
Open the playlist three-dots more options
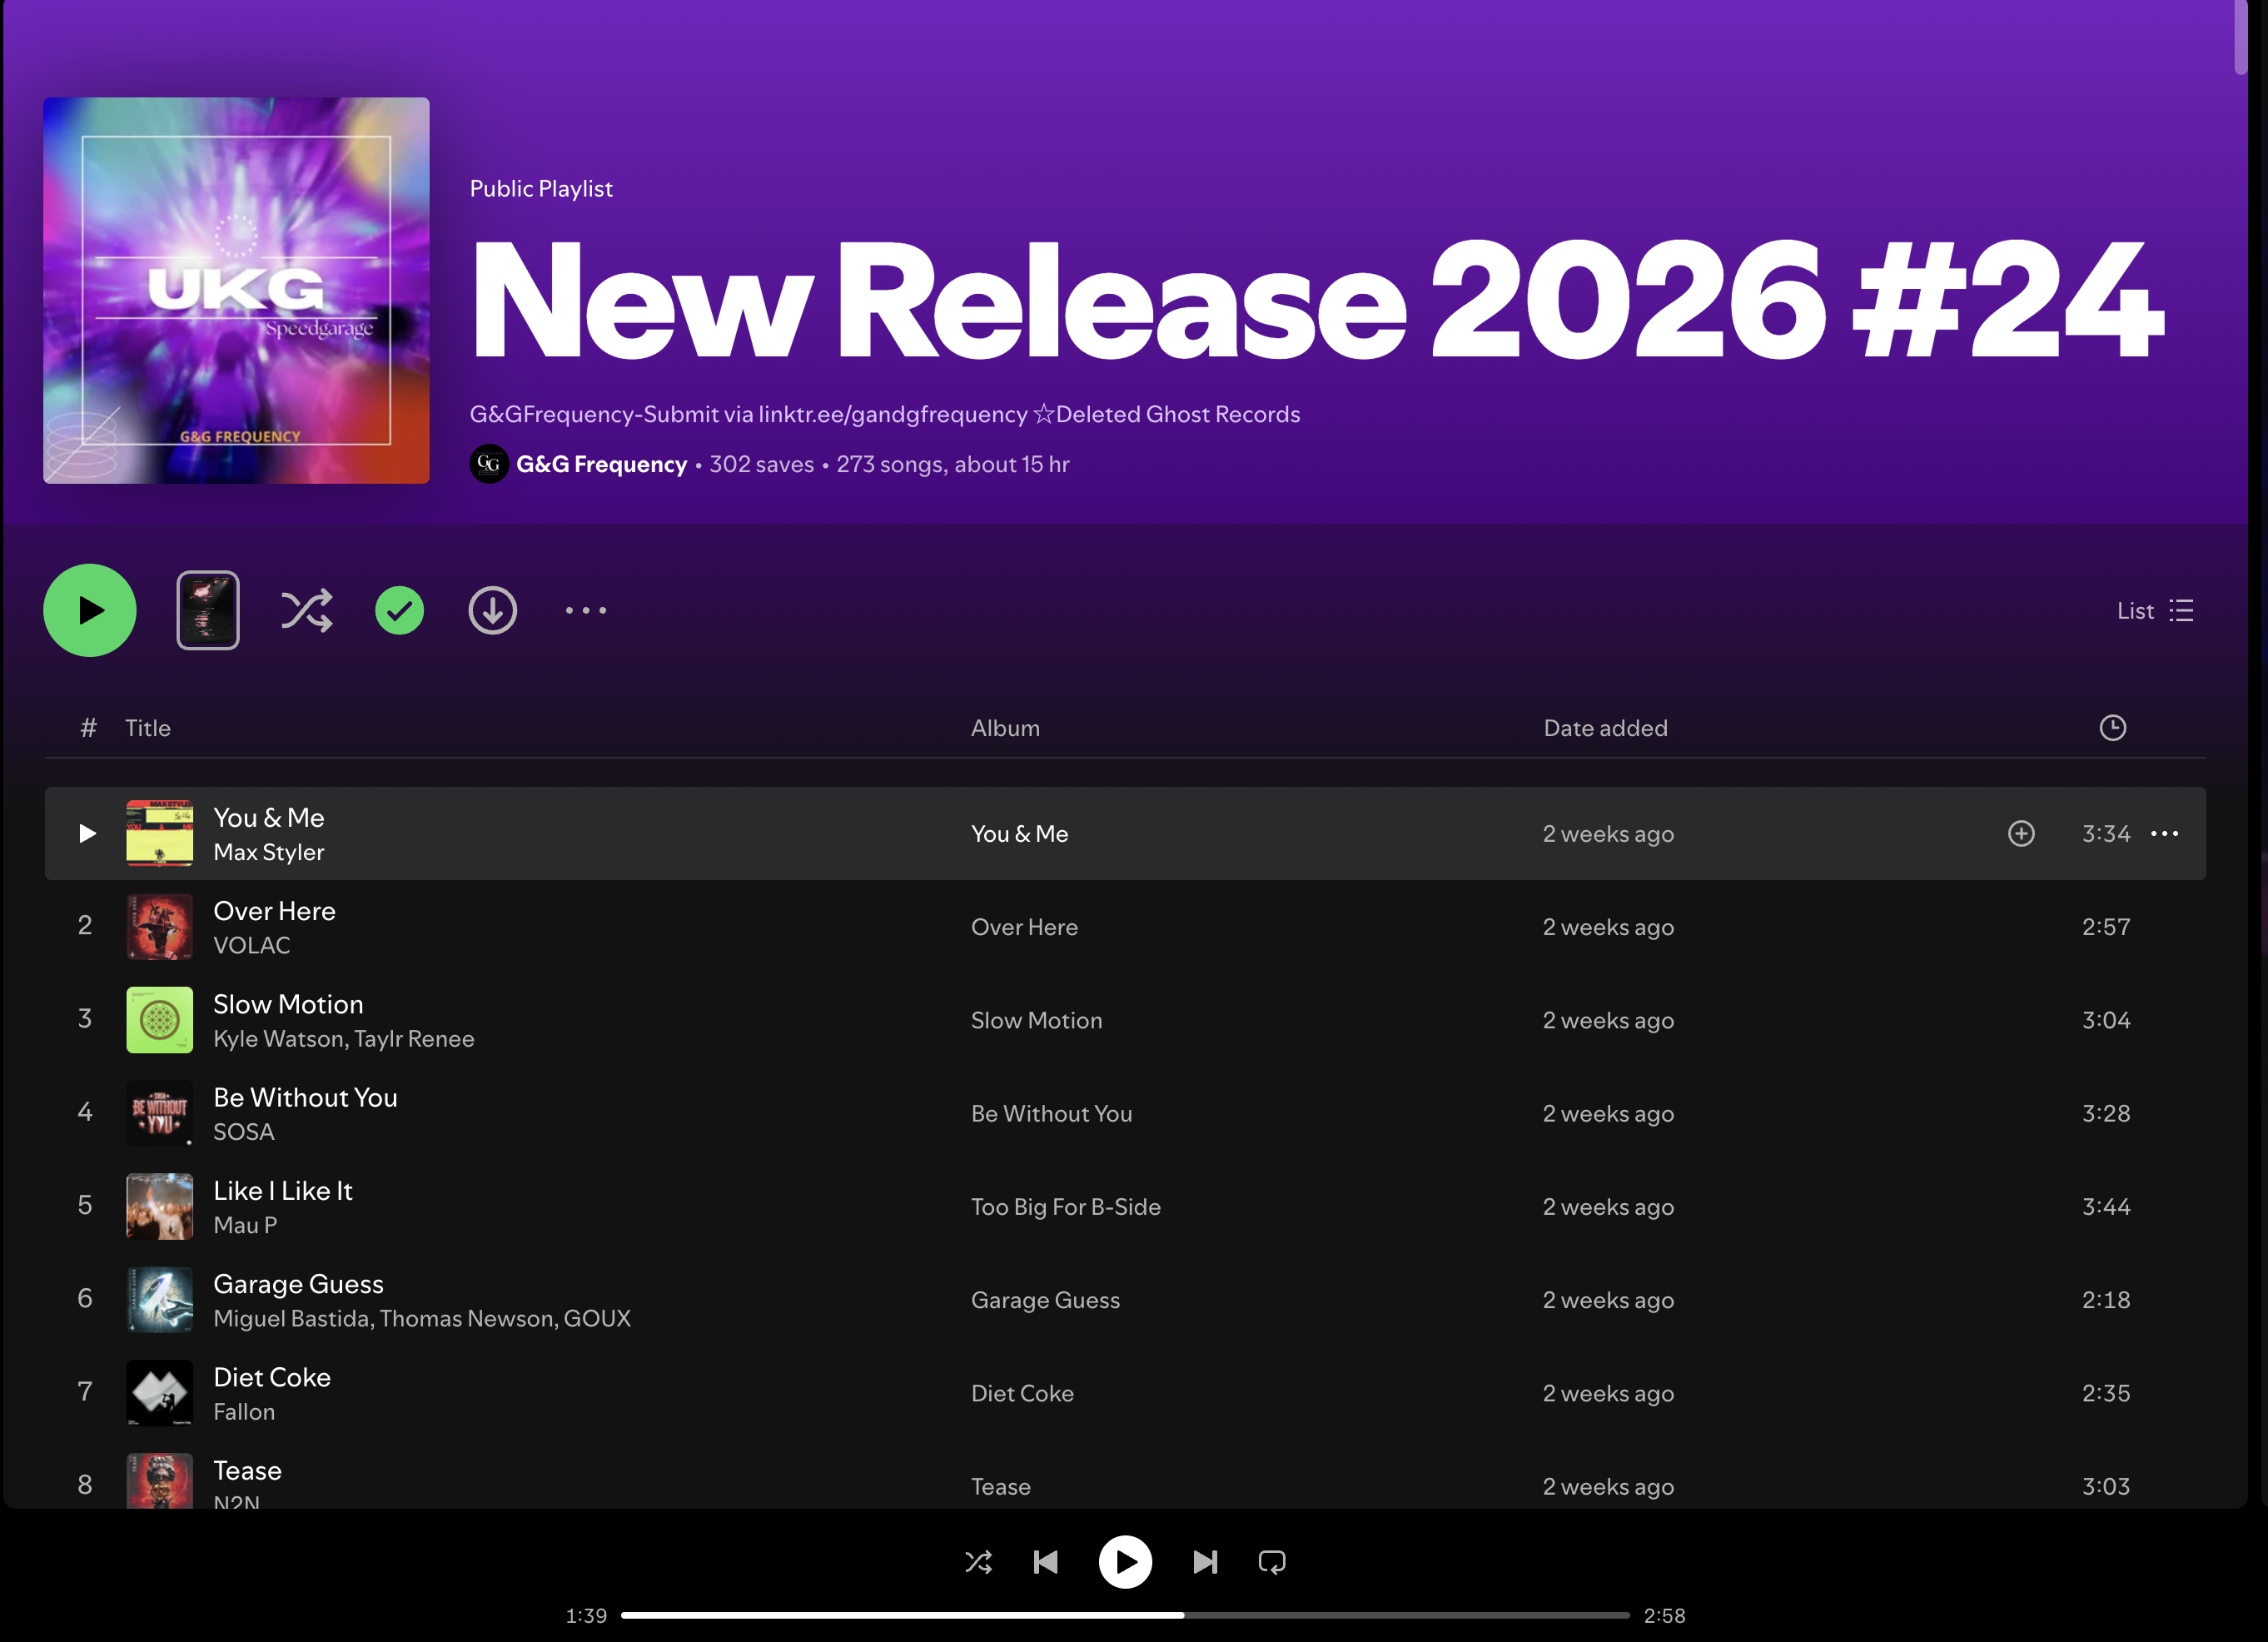pyautogui.click(x=585, y=611)
